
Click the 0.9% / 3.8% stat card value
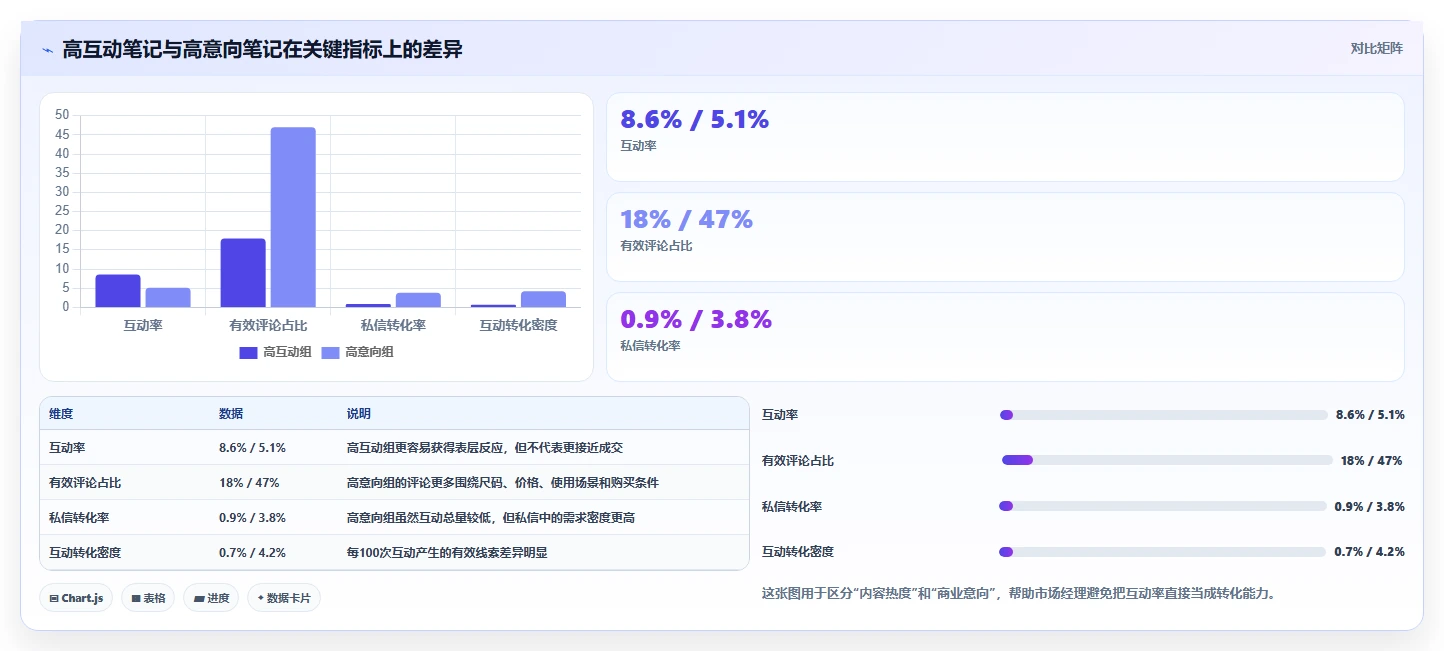[x=696, y=320]
